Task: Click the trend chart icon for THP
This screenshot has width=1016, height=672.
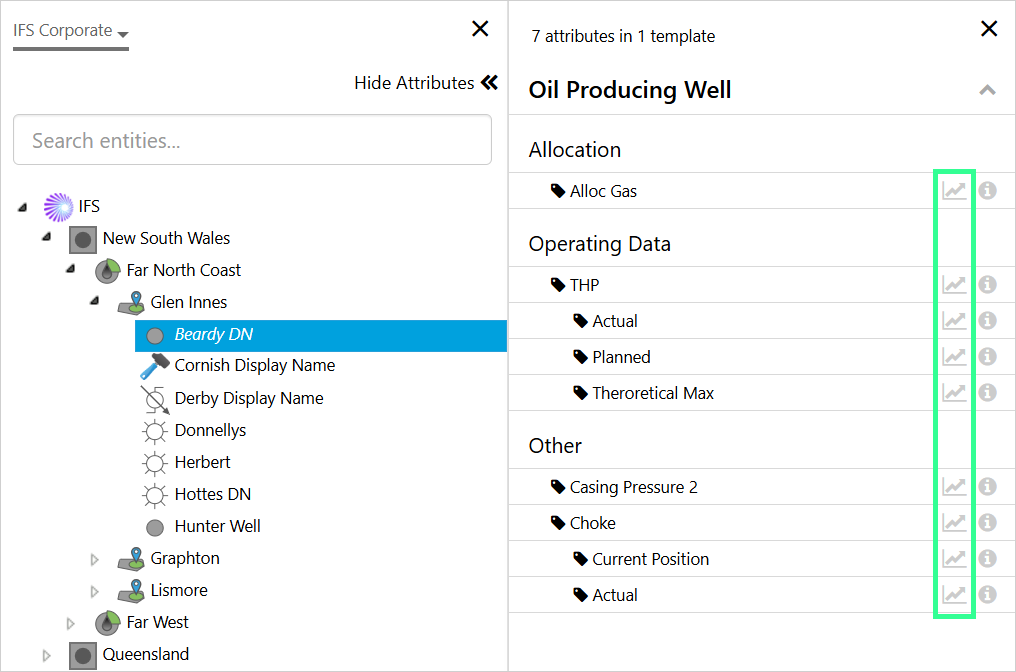Action: click(954, 285)
